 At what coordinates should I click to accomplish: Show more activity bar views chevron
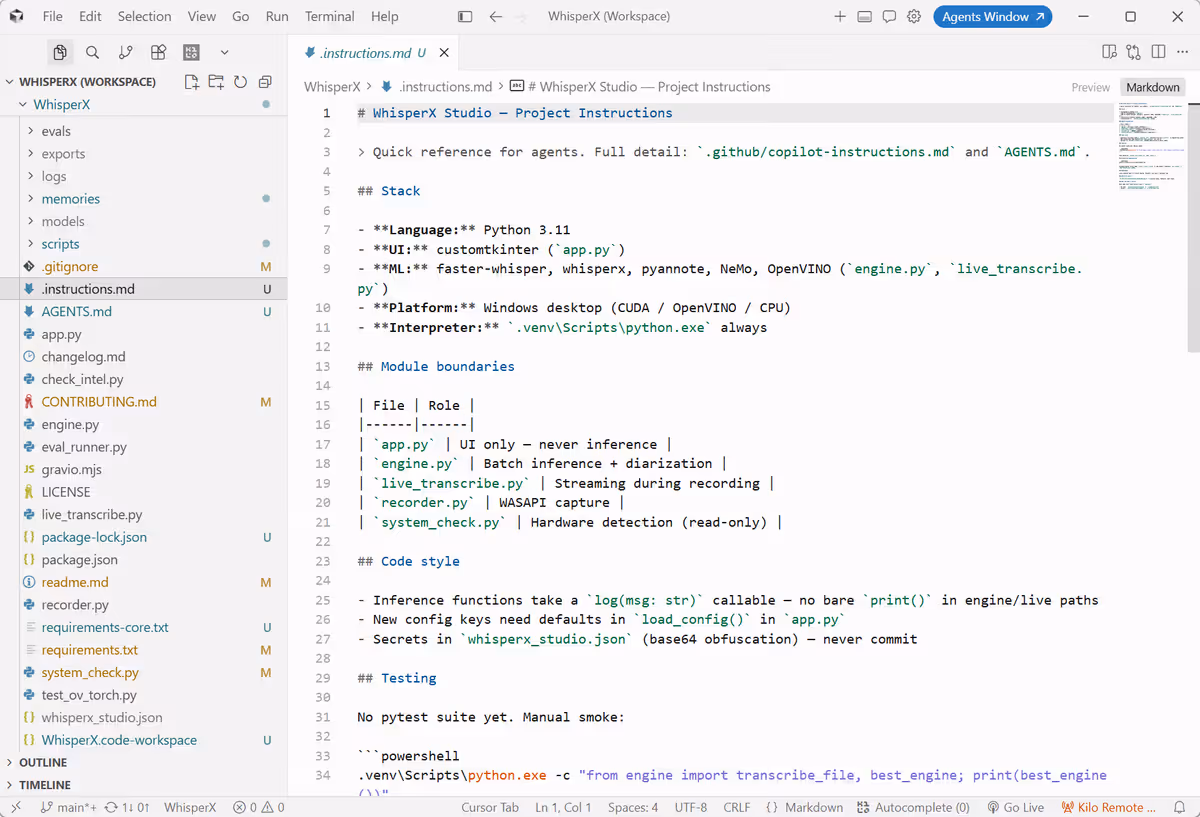click(224, 52)
